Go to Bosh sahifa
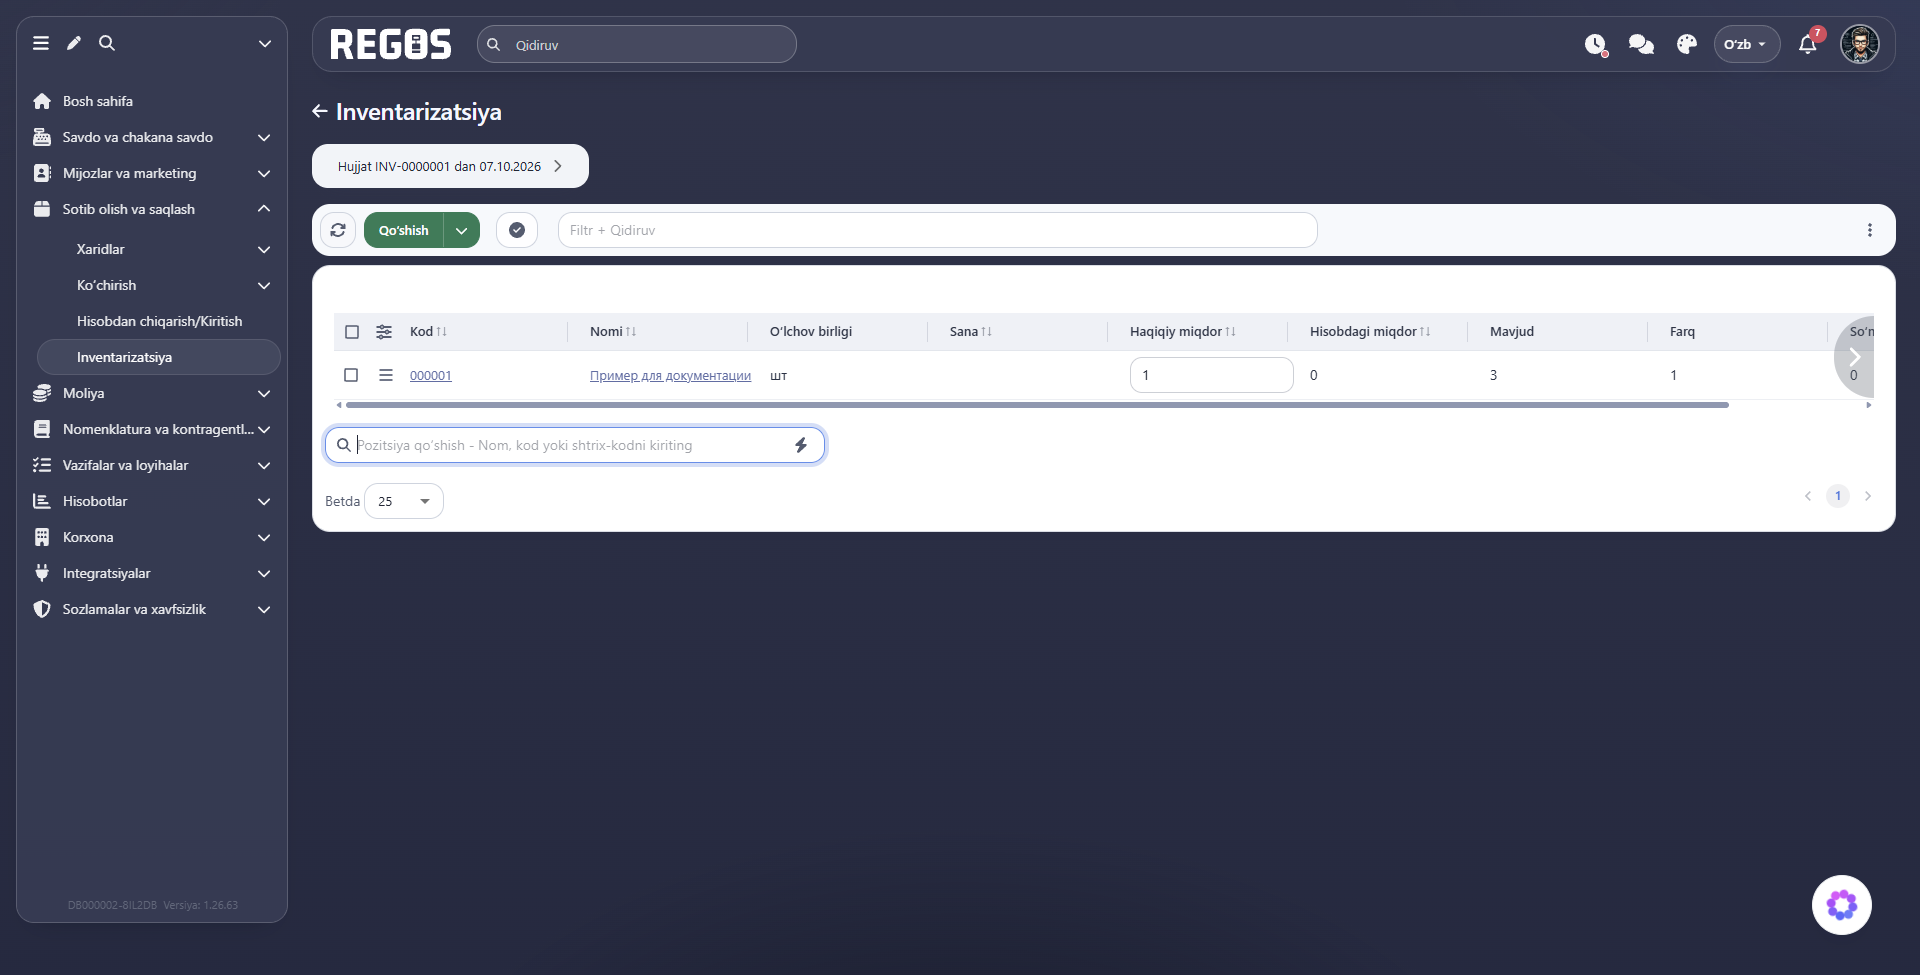The image size is (1920, 975). (x=98, y=101)
